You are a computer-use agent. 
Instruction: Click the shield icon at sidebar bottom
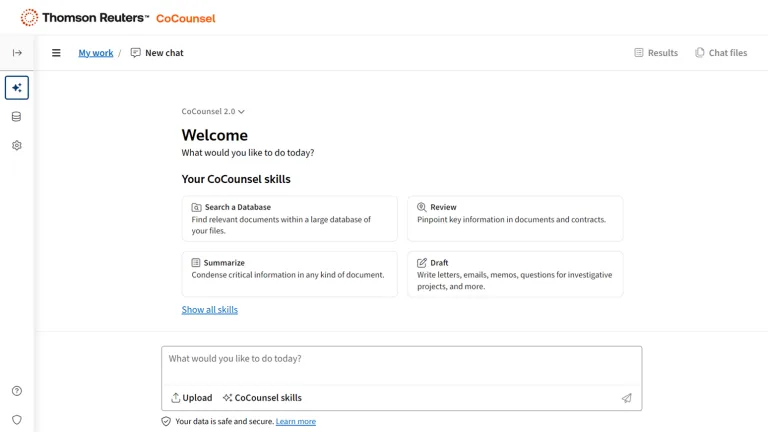coord(17,420)
